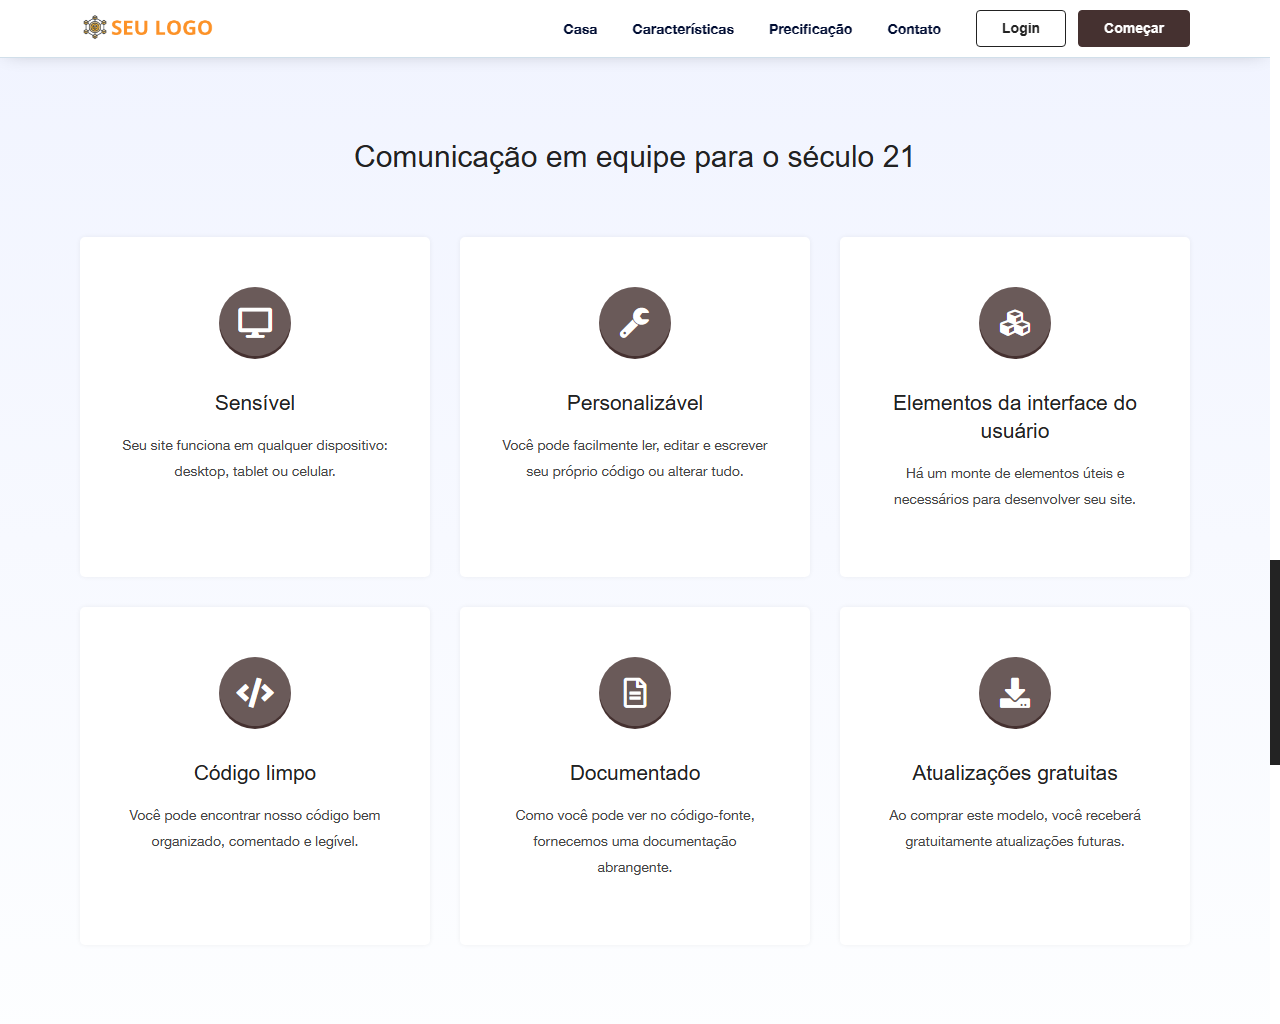Click the gear logo icon in header
This screenshot has width=1280, height=1024.
click(95, 28)
